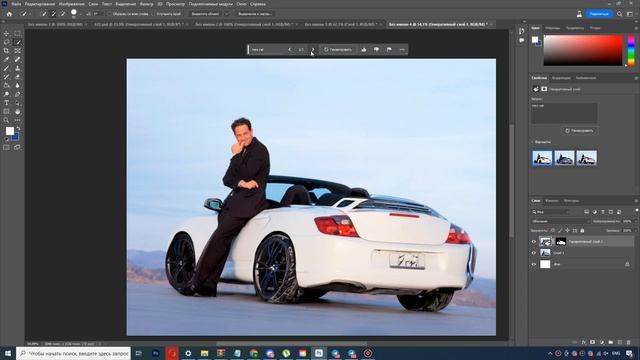Click the flag report icon in task bar

(389, 49)
